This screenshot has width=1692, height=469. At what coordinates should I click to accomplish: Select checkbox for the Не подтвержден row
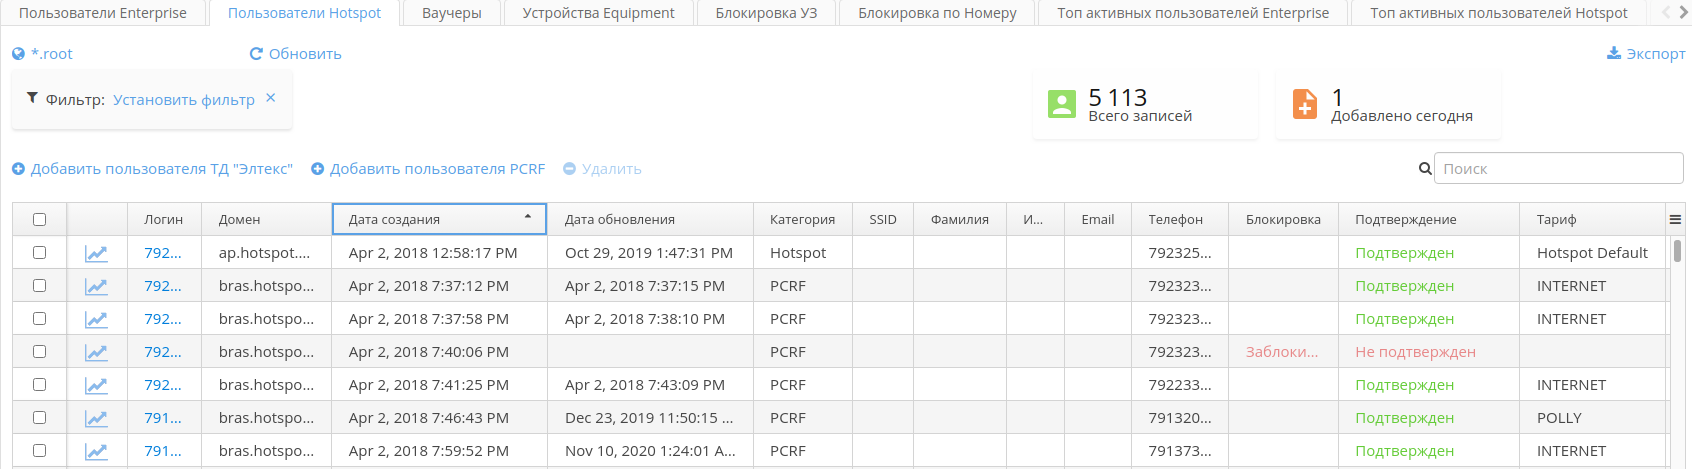39,352
